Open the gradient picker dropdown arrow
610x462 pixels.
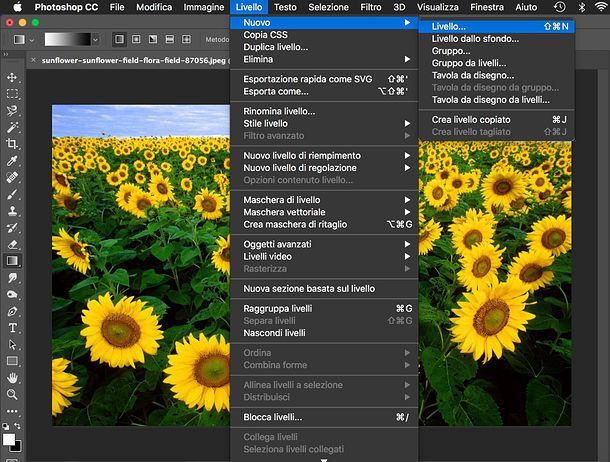coord(95,39)
